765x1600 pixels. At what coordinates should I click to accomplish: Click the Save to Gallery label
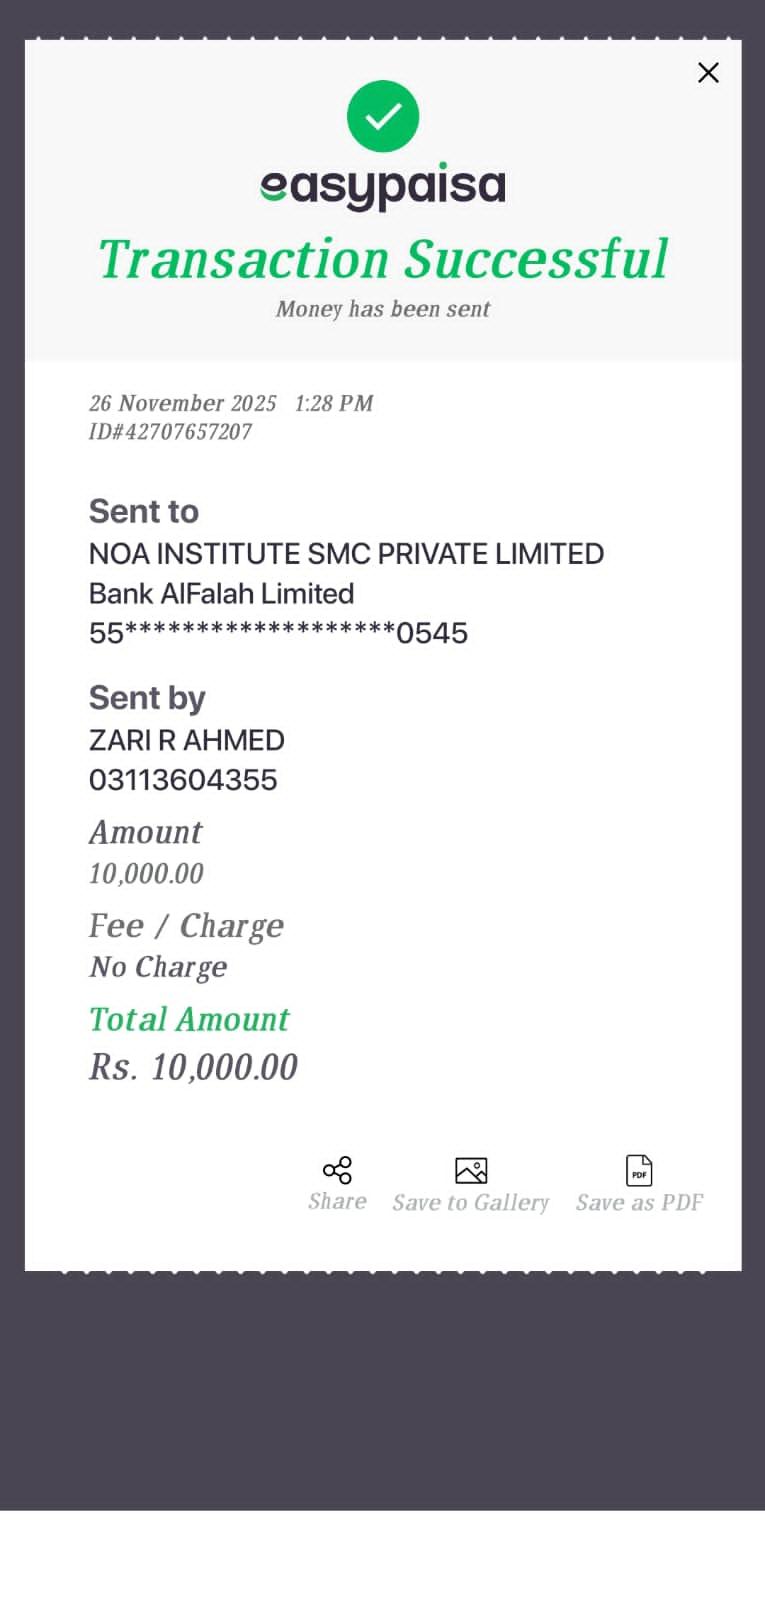[471, 1203]
